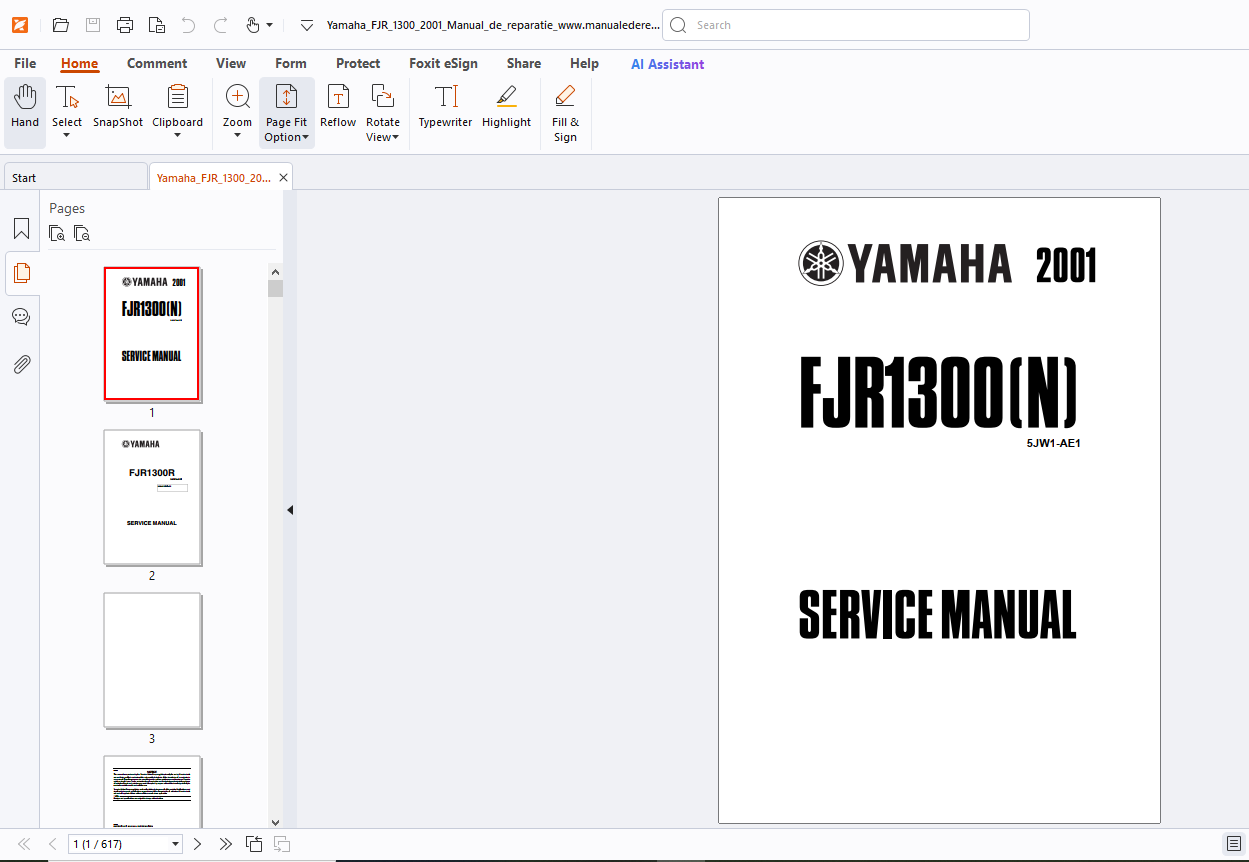Collapse the navigation panel with the arrow
Viewport: 1249px width, 862px height.
290,510
